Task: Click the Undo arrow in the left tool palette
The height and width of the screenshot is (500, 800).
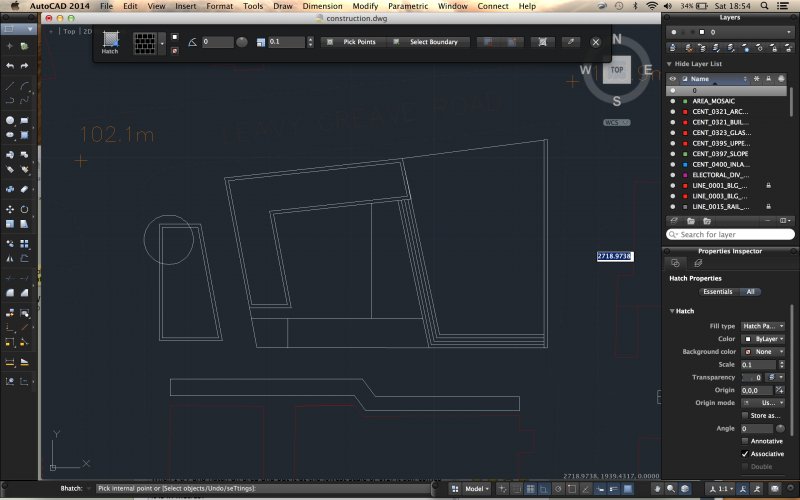Action: tap(10, 66)
